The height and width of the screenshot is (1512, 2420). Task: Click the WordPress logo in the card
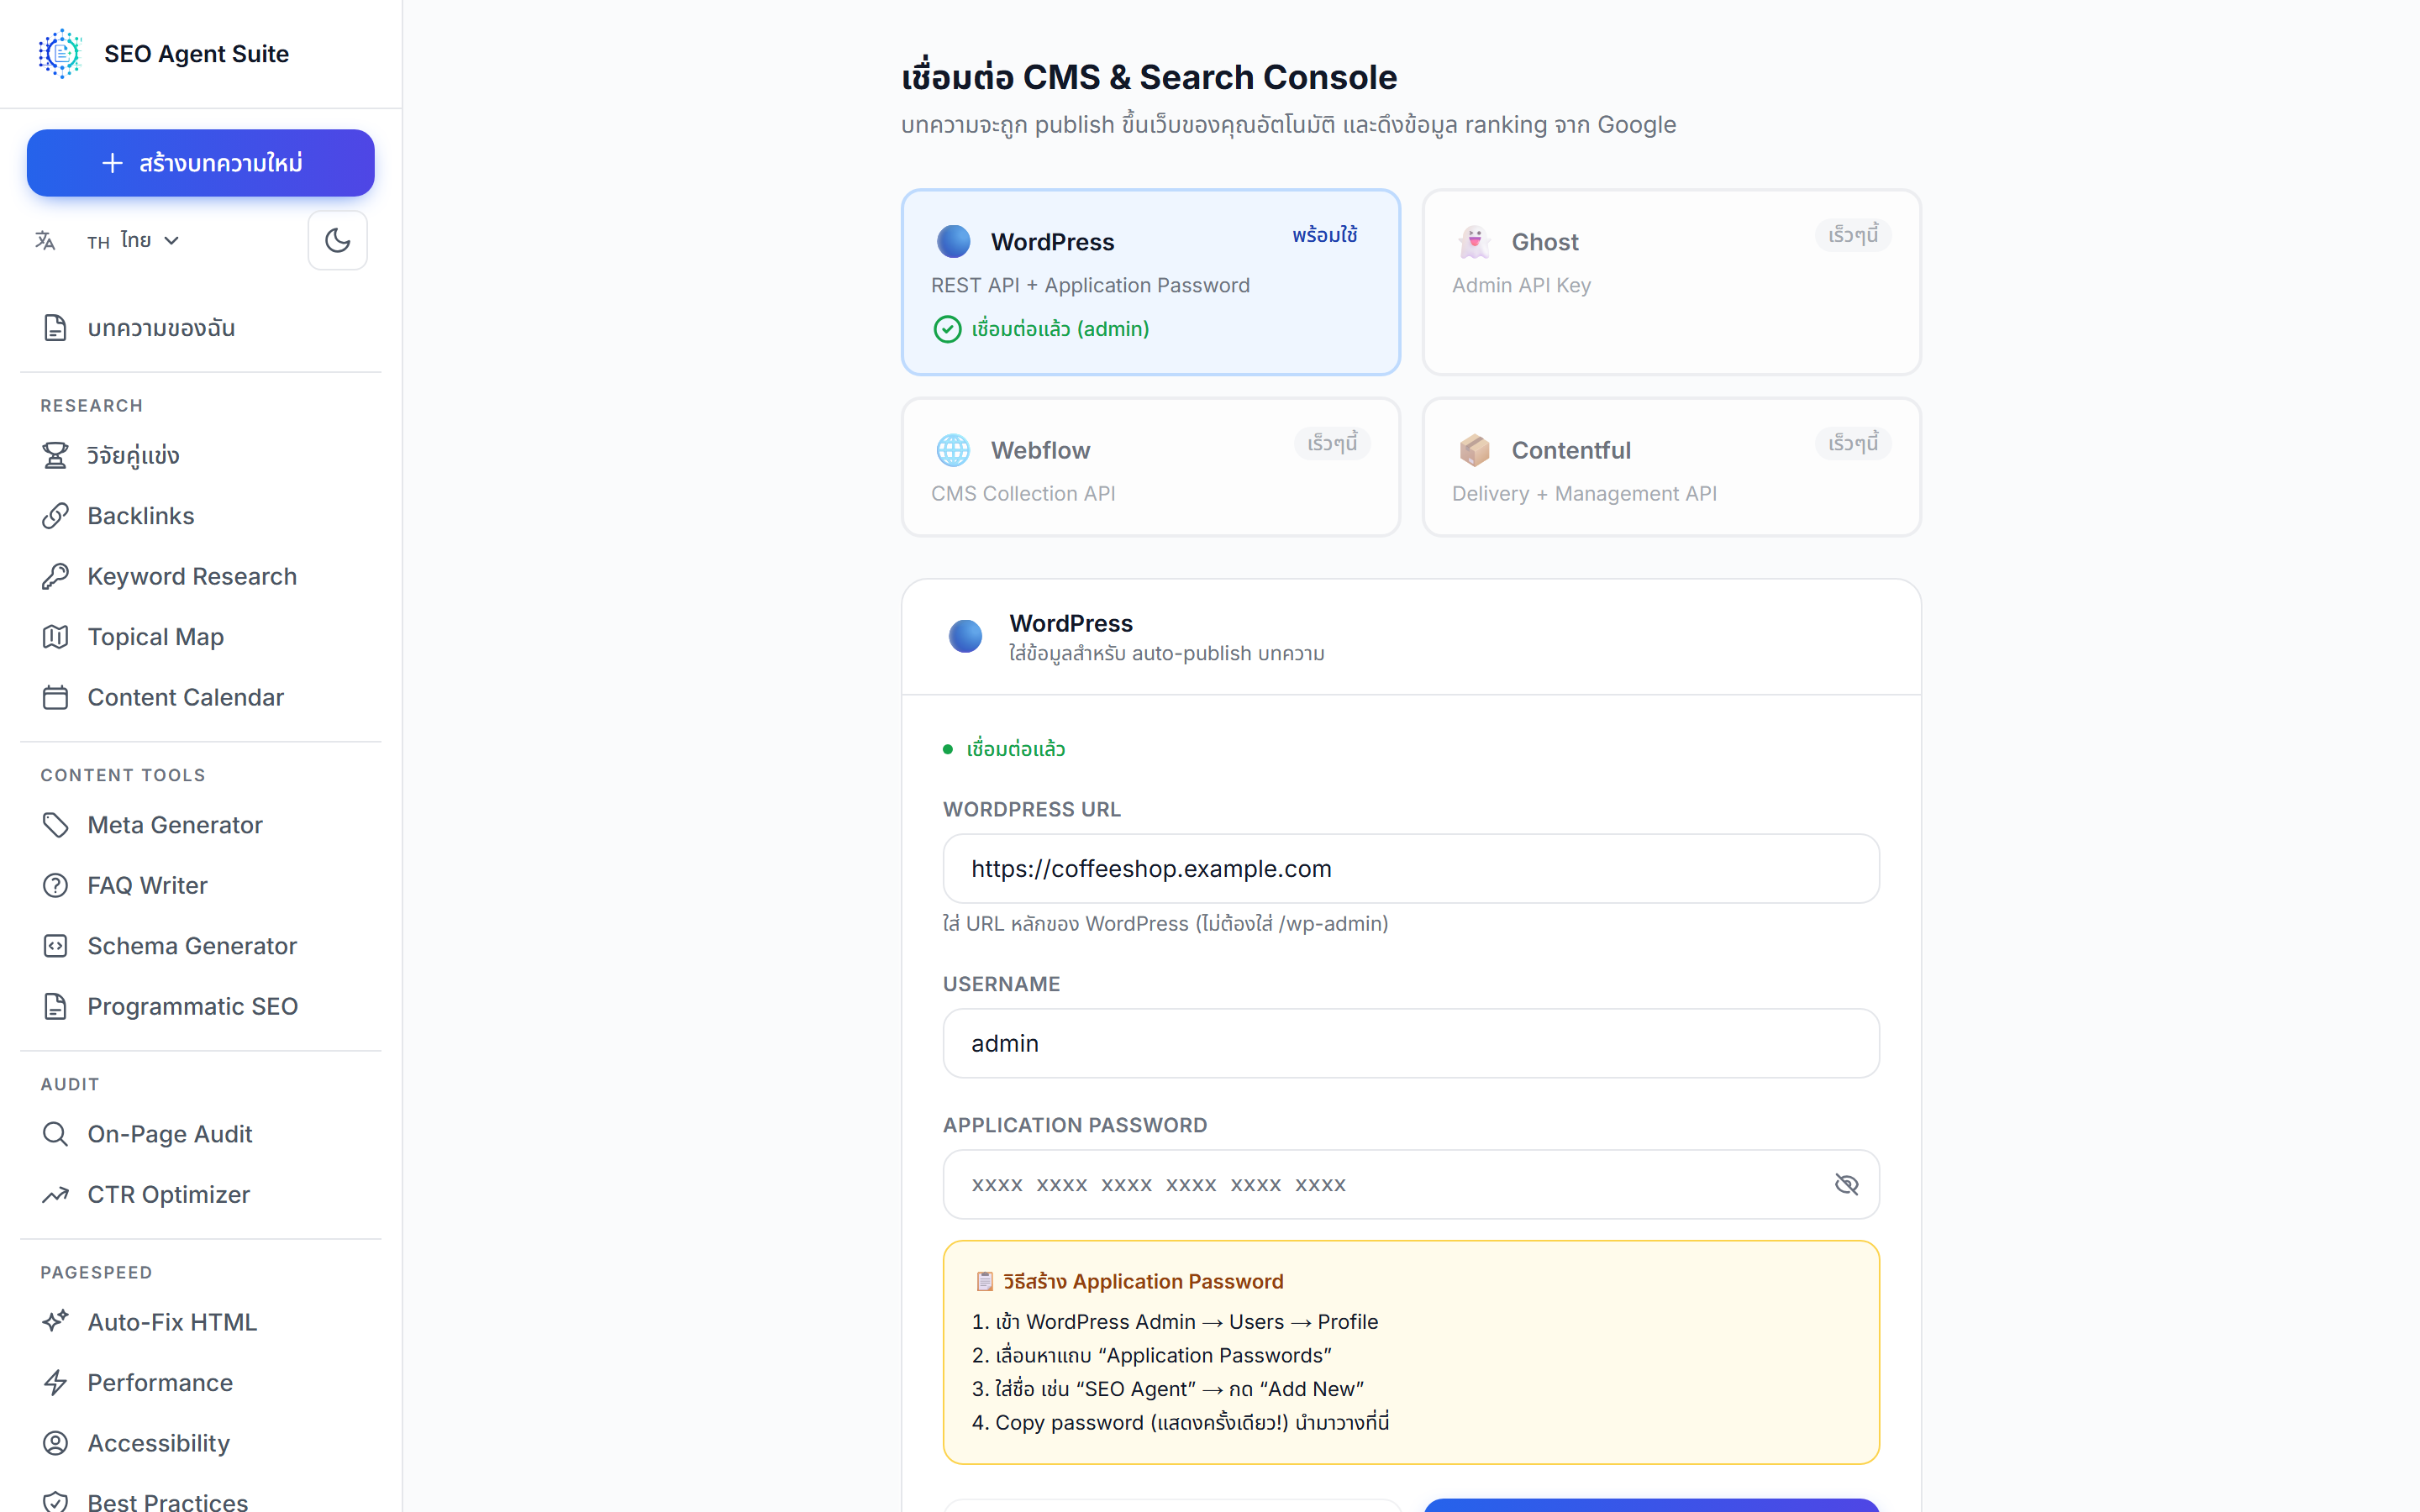coord(953,241)
